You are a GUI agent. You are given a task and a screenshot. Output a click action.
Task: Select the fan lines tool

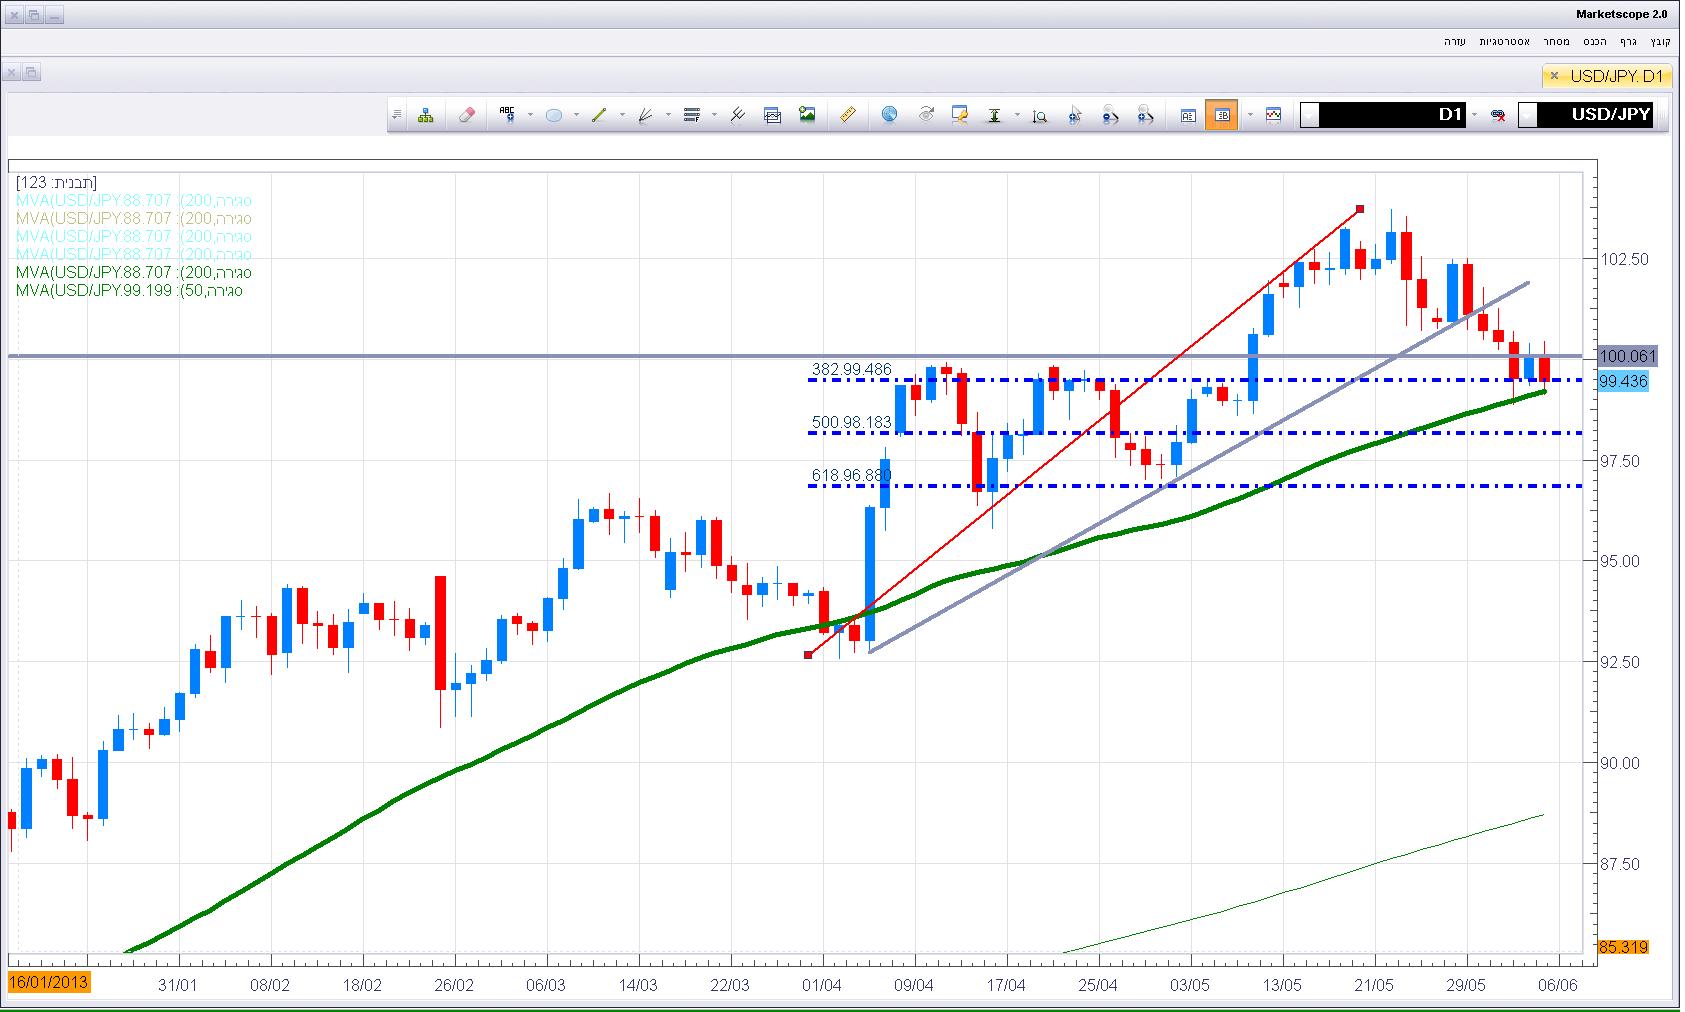click(x=645, y=115)
